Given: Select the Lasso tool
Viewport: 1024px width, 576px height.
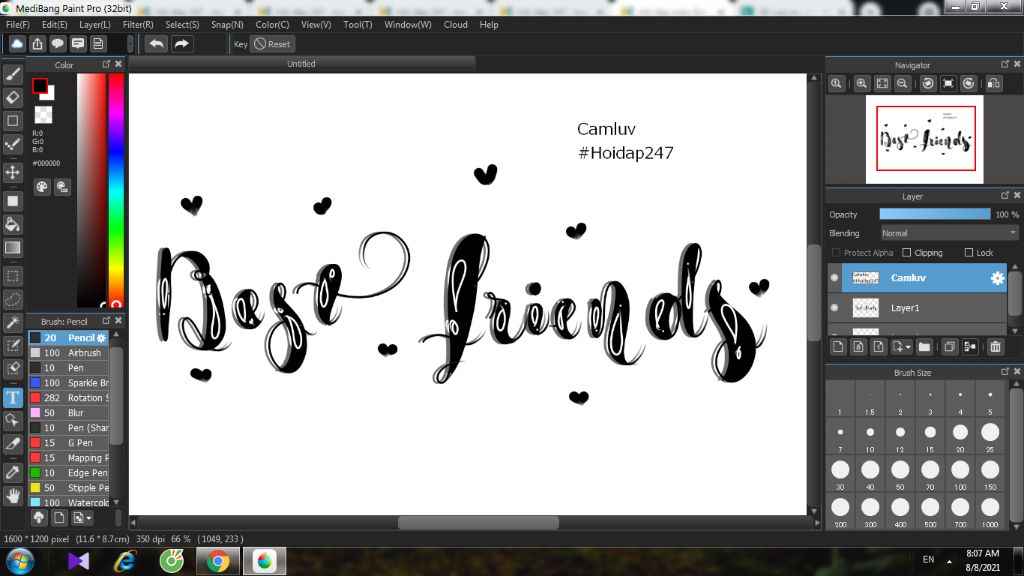Looking at the screenshot, I should (x=12, y=299).
